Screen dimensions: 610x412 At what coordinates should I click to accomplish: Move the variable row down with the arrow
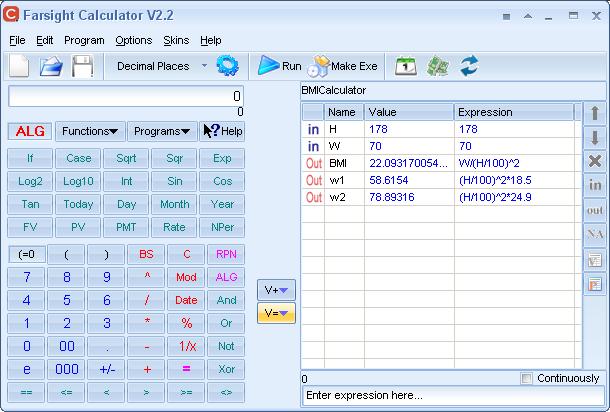(594, 138)
